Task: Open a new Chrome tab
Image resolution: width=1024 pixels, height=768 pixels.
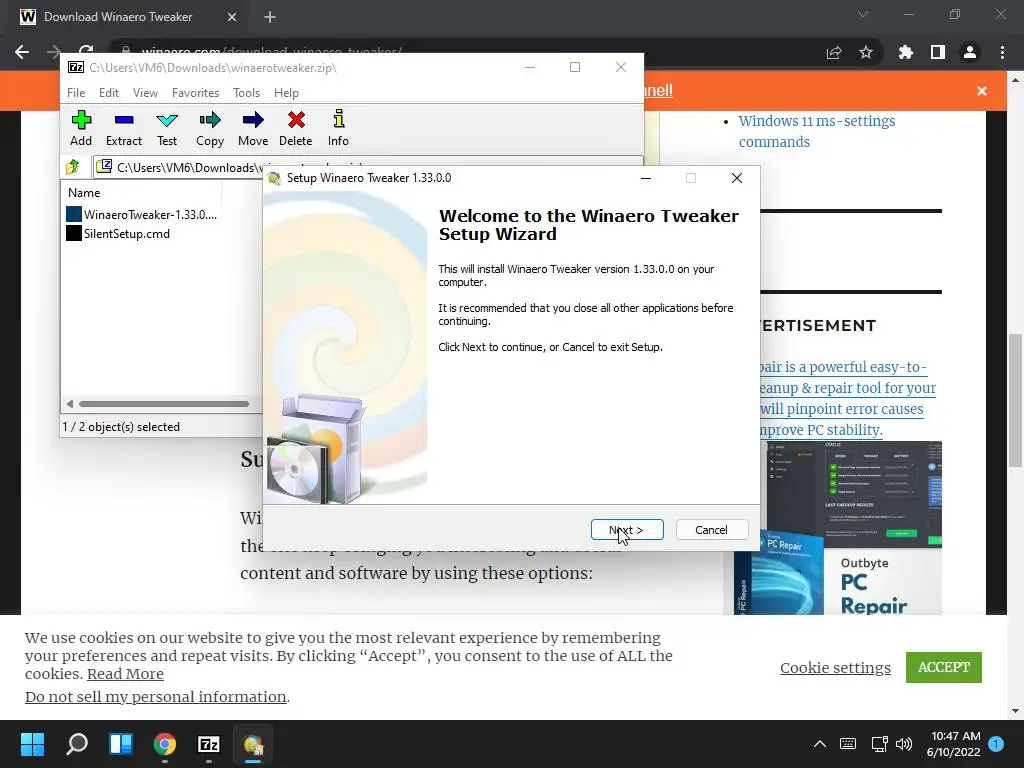Action: pos(270,17)
